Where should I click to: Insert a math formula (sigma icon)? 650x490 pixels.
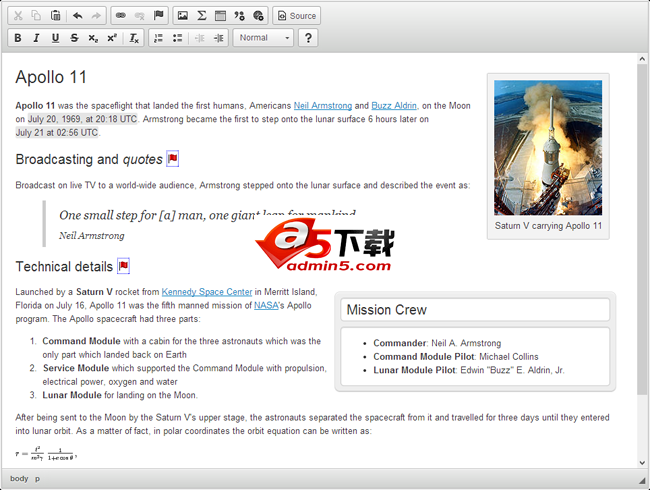pyautogui.click(x=201, y=16)
